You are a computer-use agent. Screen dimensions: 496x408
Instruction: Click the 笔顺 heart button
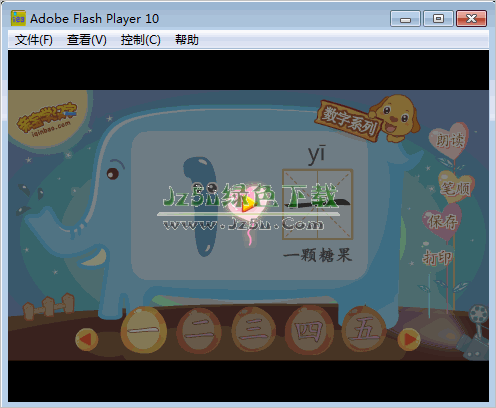click(456, 187)
